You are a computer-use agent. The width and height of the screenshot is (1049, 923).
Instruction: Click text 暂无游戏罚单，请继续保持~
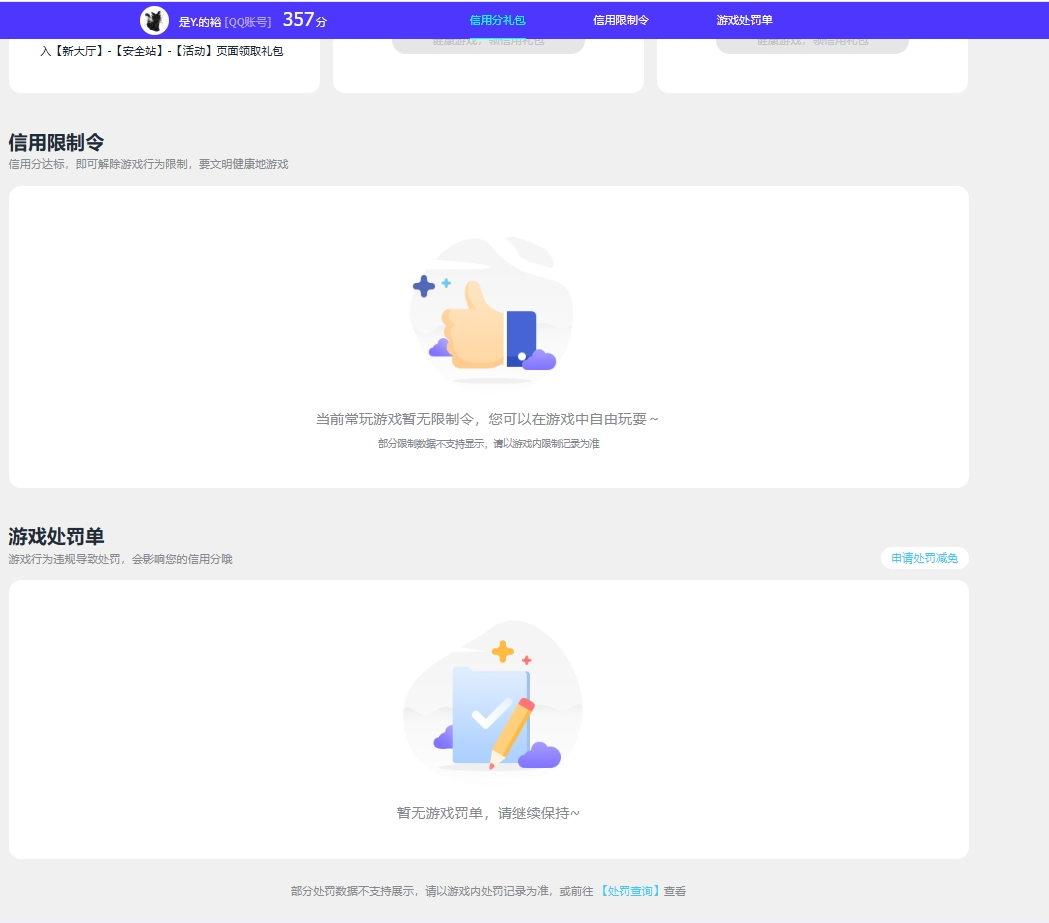488,813
